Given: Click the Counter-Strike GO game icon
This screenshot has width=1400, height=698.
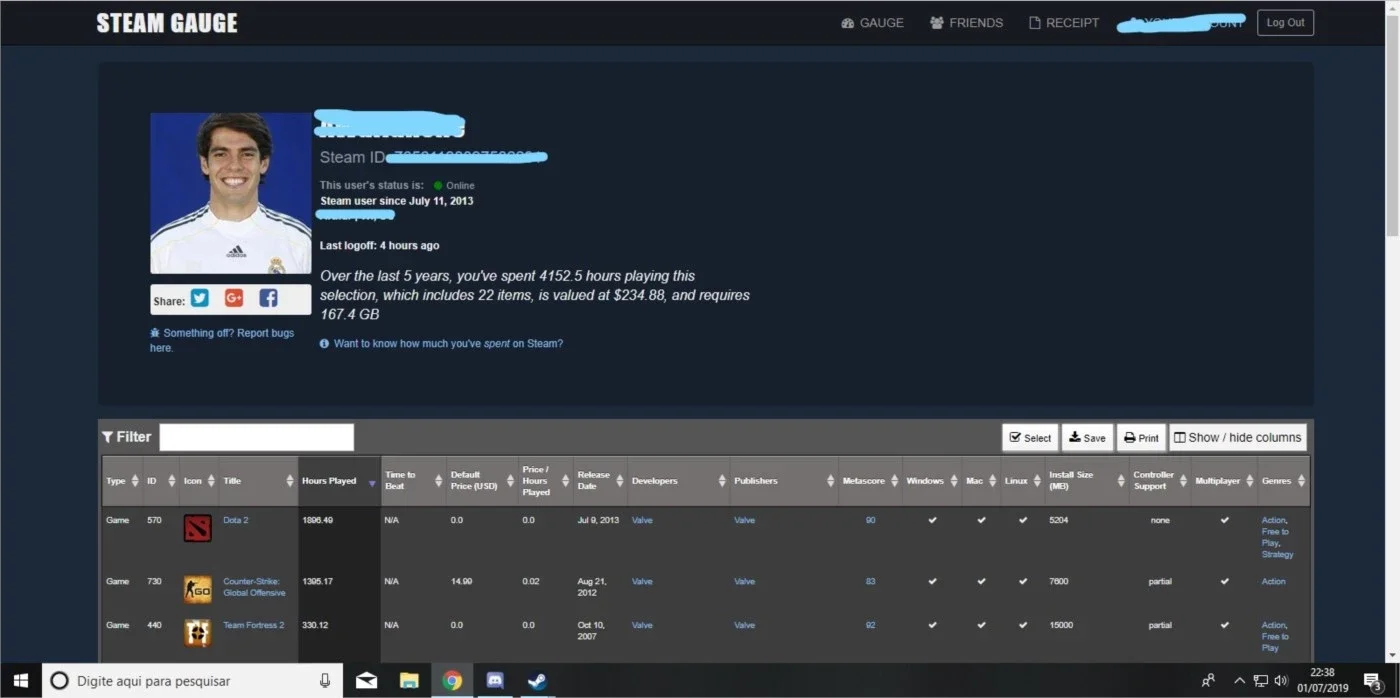Looking at the screenshot, I should (197, 589).
